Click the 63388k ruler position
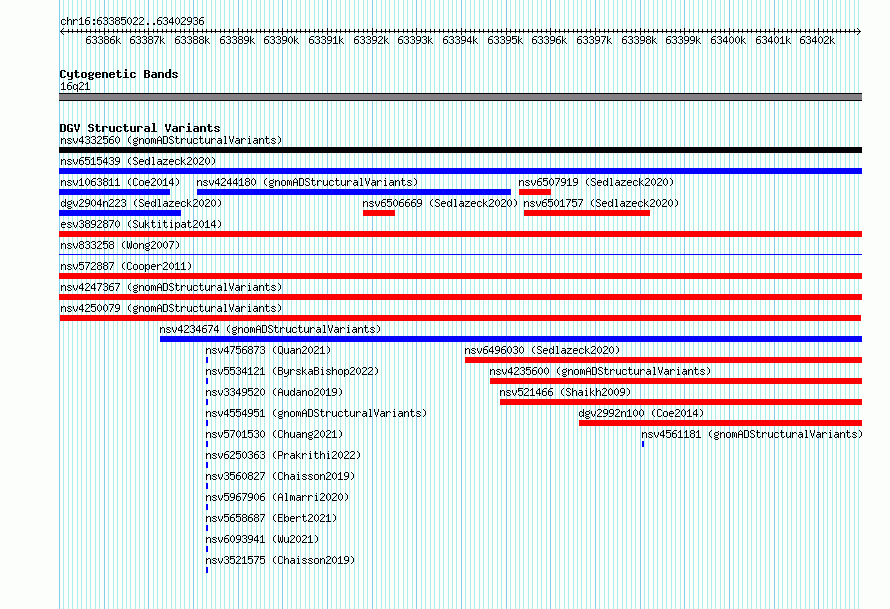The image size is (890, 609). pyautogui.click(x=192, y=40)
